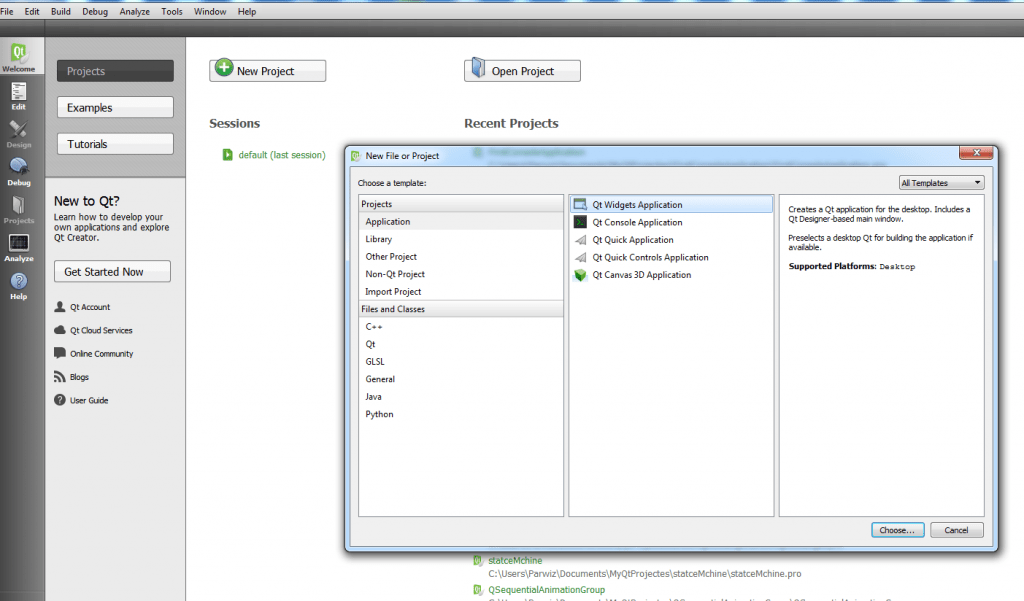Open the statceMchine recent project
This screenshot has height=601, width=1024.
click(x=516, y=560)
